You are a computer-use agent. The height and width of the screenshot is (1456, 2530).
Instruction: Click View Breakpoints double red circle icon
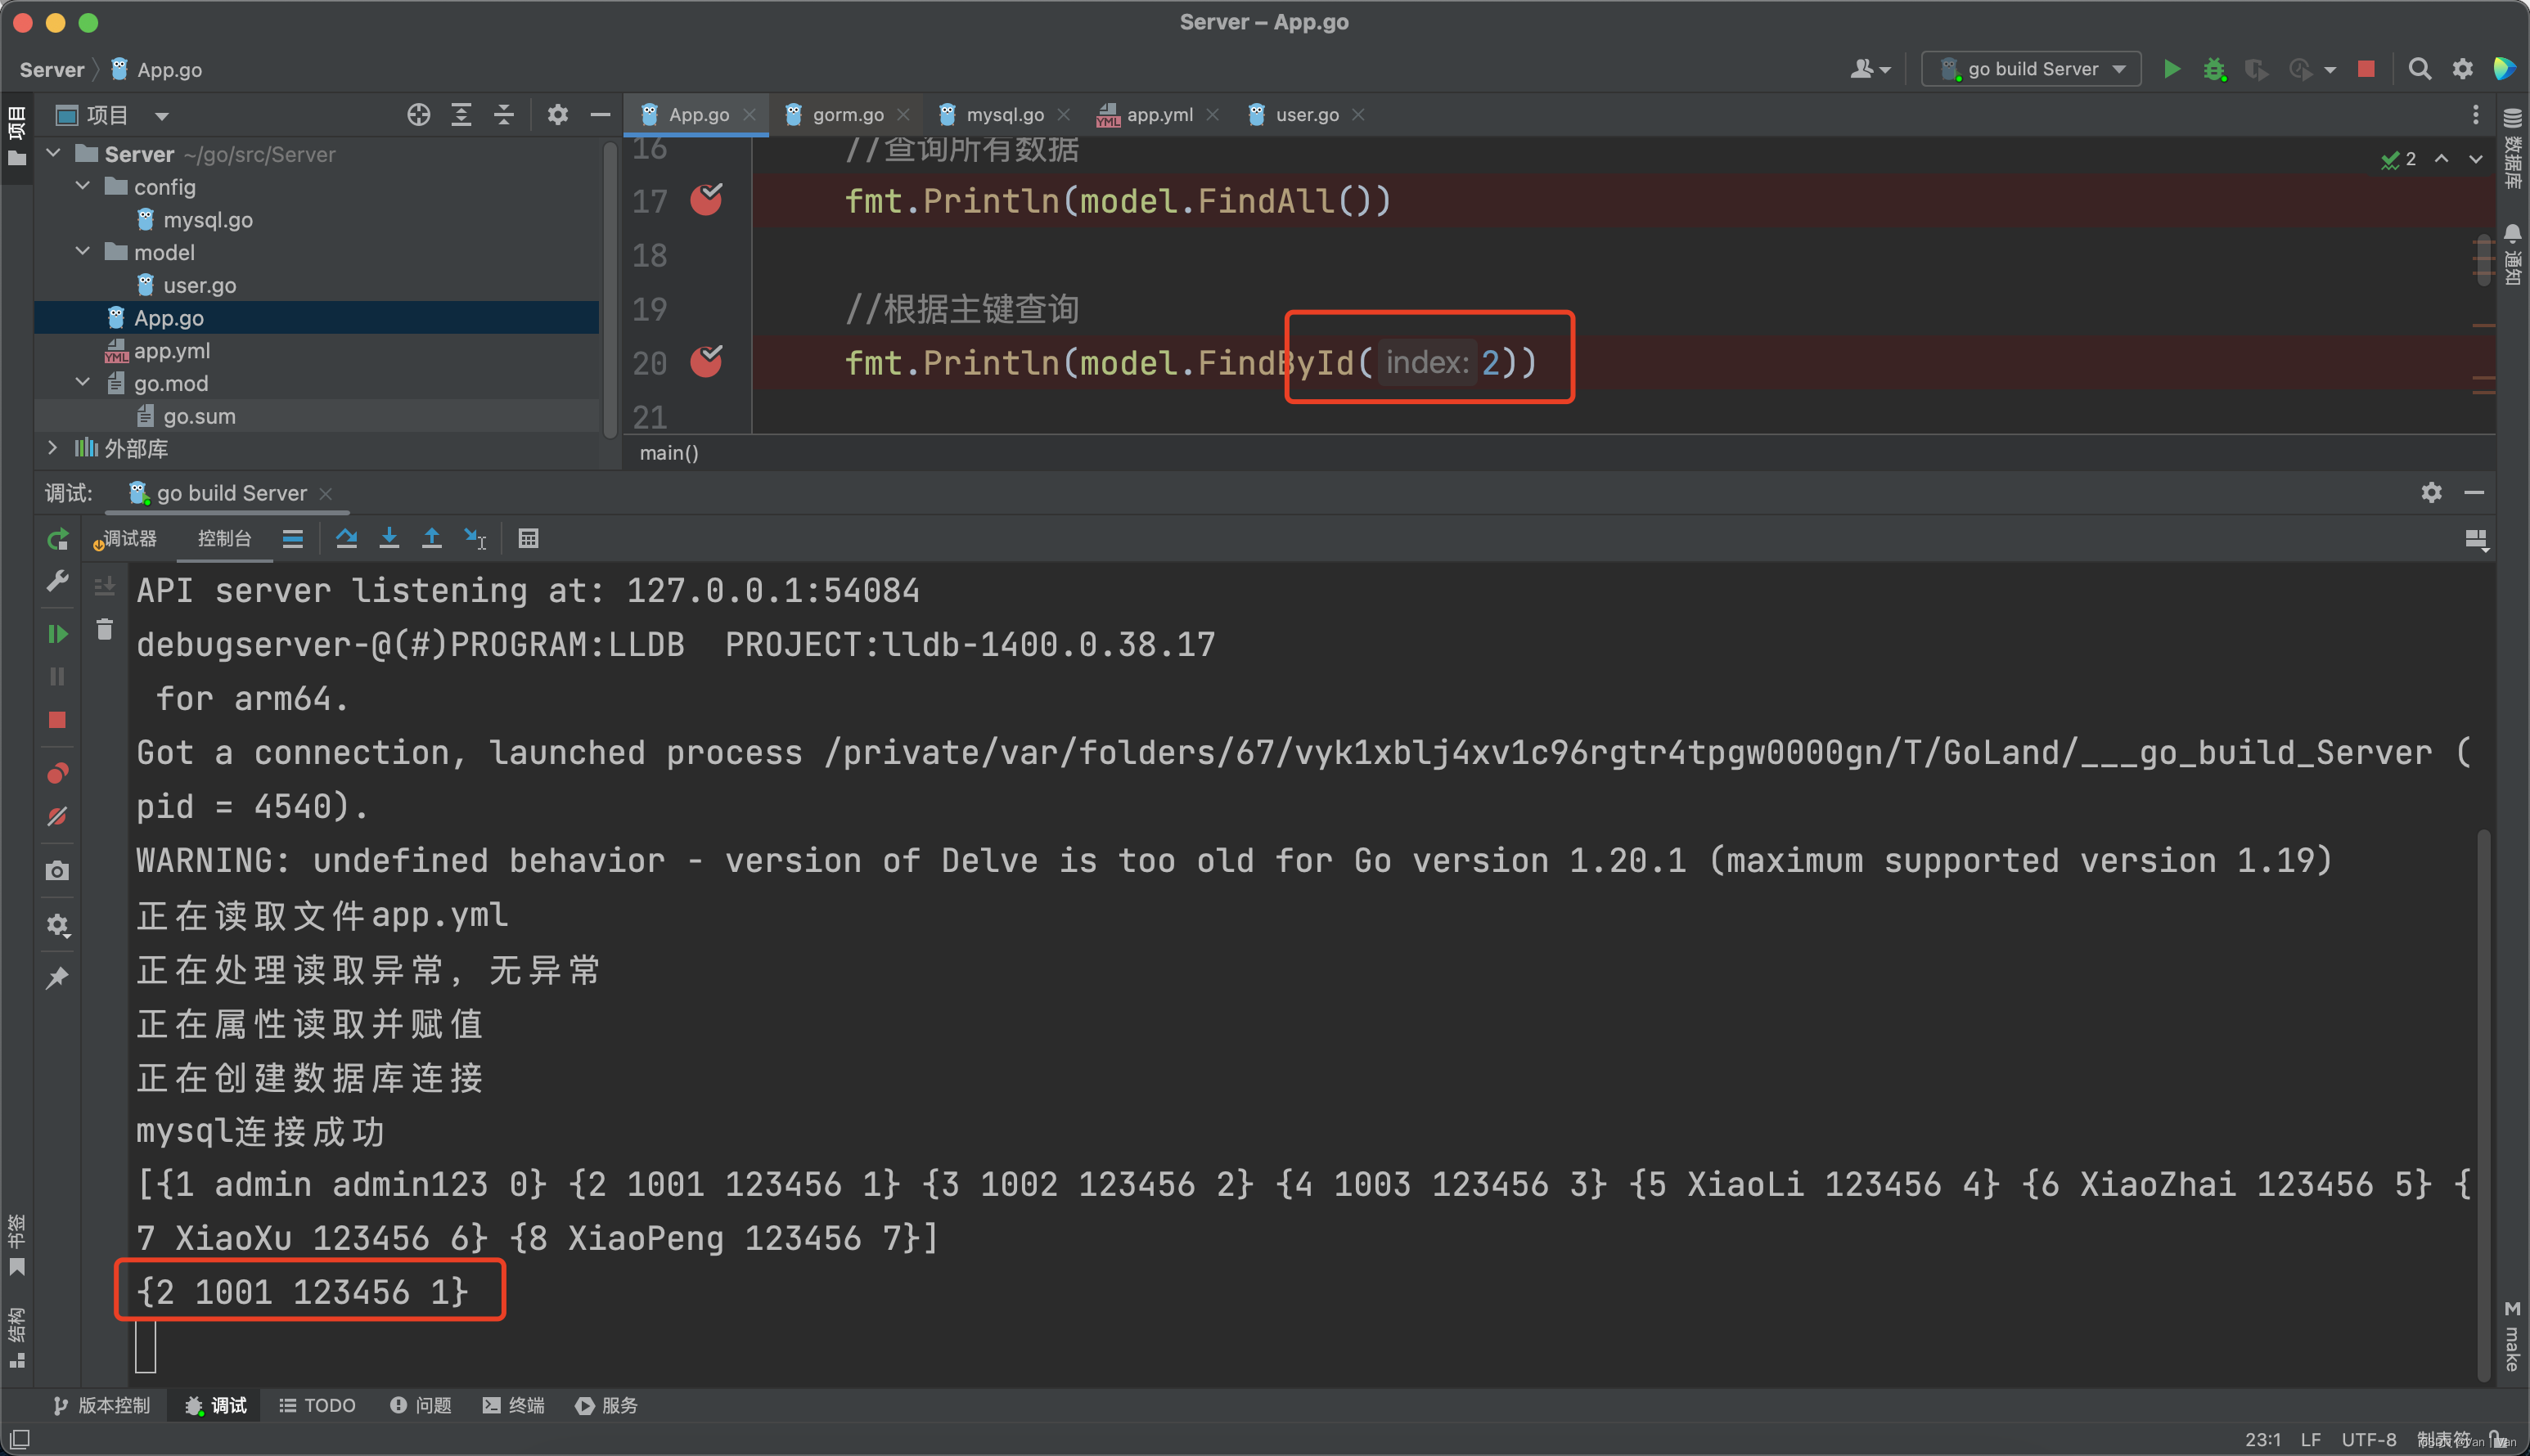point(57,773)
